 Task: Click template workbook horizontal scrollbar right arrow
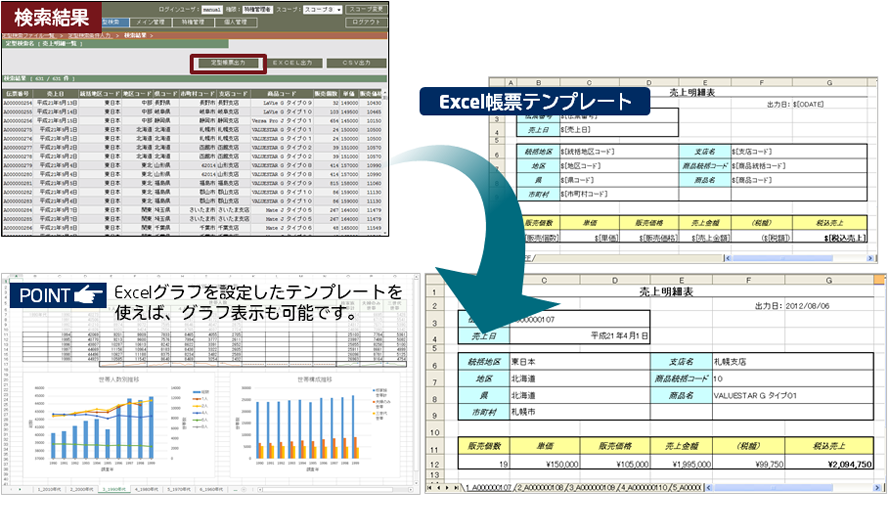click(x=870, y=258)
